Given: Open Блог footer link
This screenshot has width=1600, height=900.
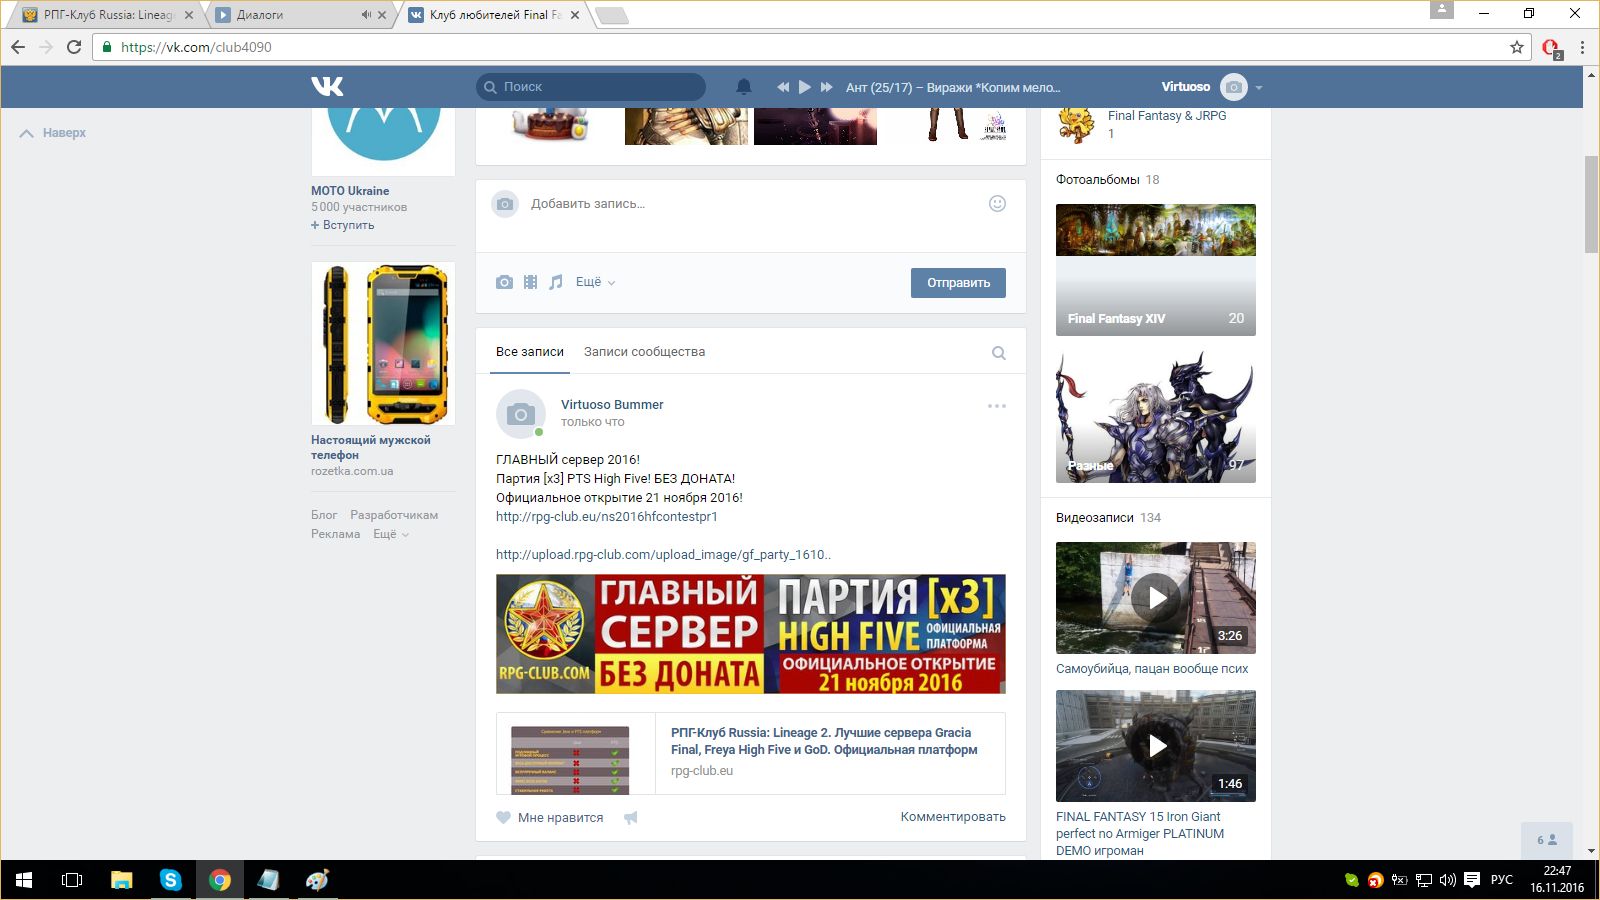Looking at the screenshot, I should click(324, 515).
